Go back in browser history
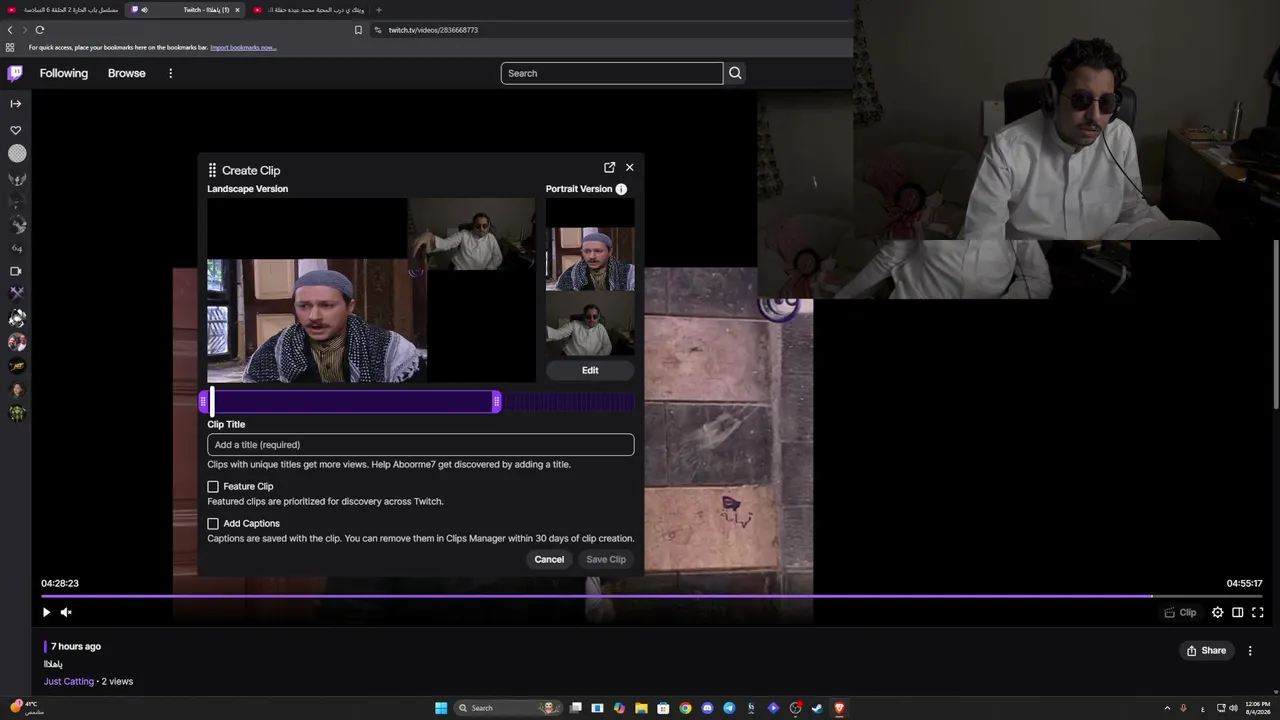The image size is (1280, 720). (x=10, y=30)
